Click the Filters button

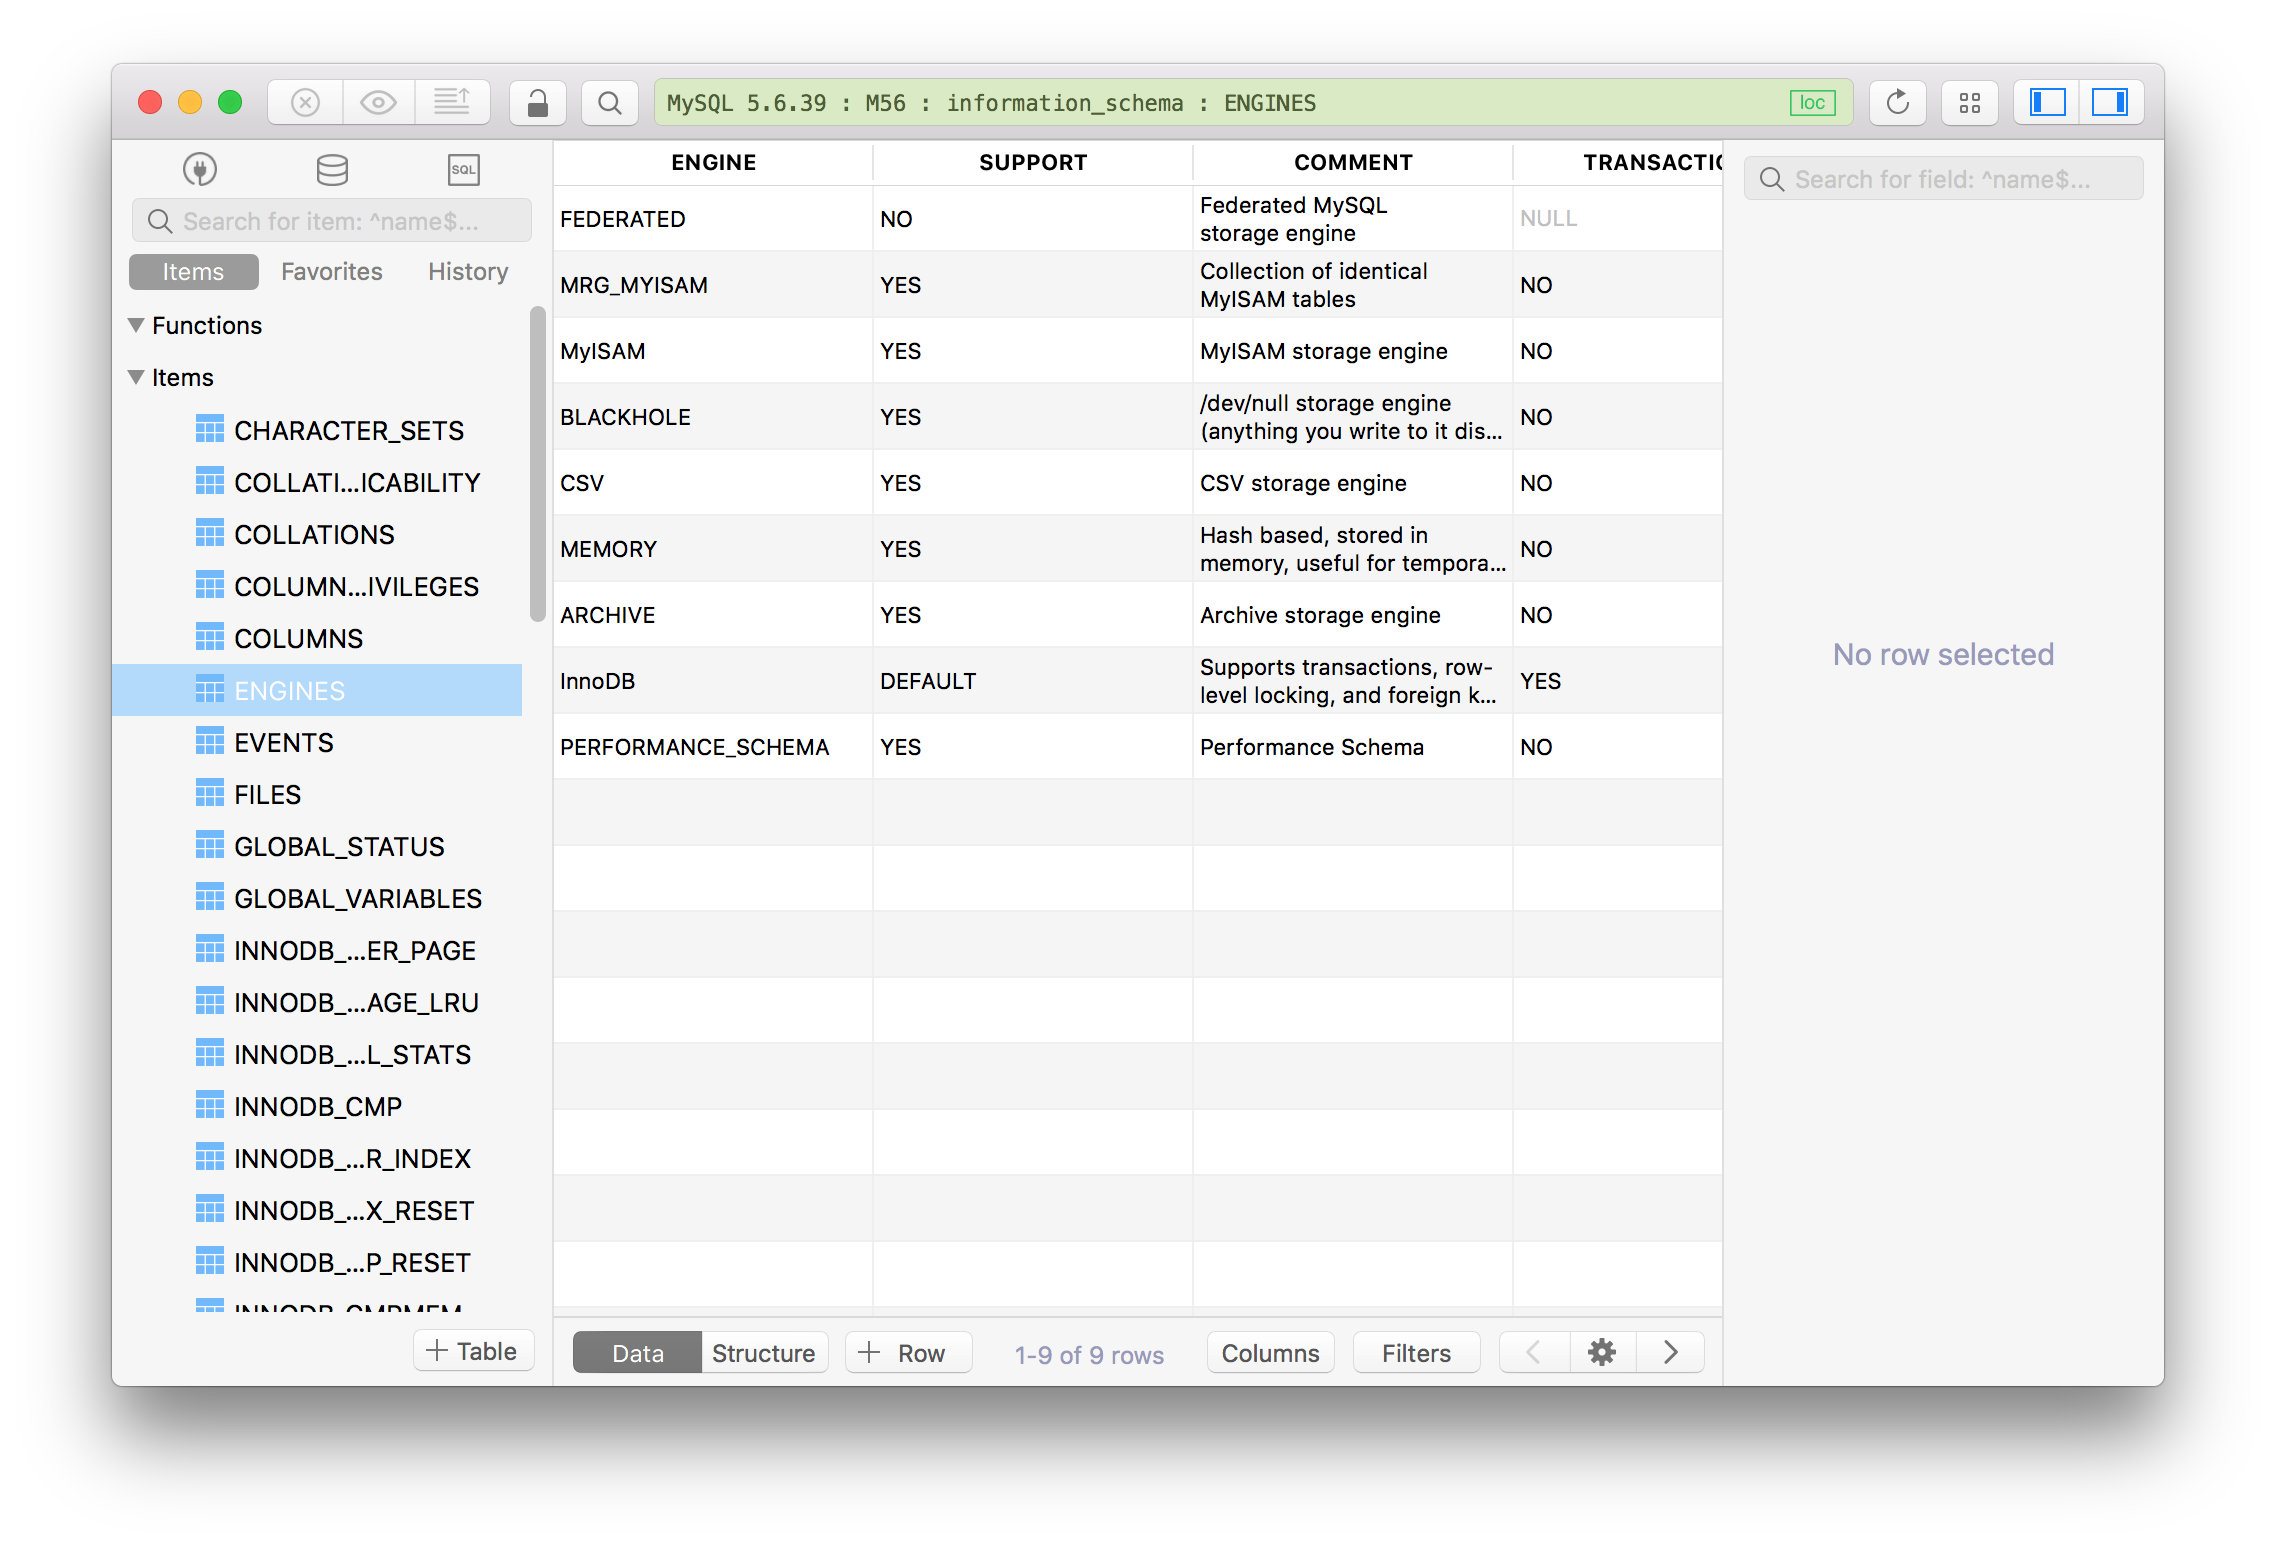click(1415, 1353)
